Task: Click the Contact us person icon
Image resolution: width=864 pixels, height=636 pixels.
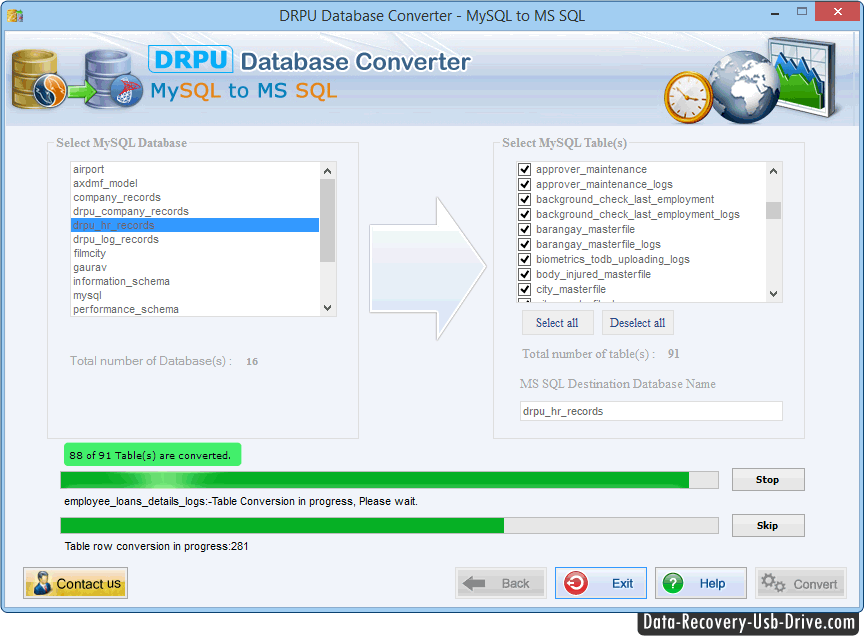Action: click(41, 583)
